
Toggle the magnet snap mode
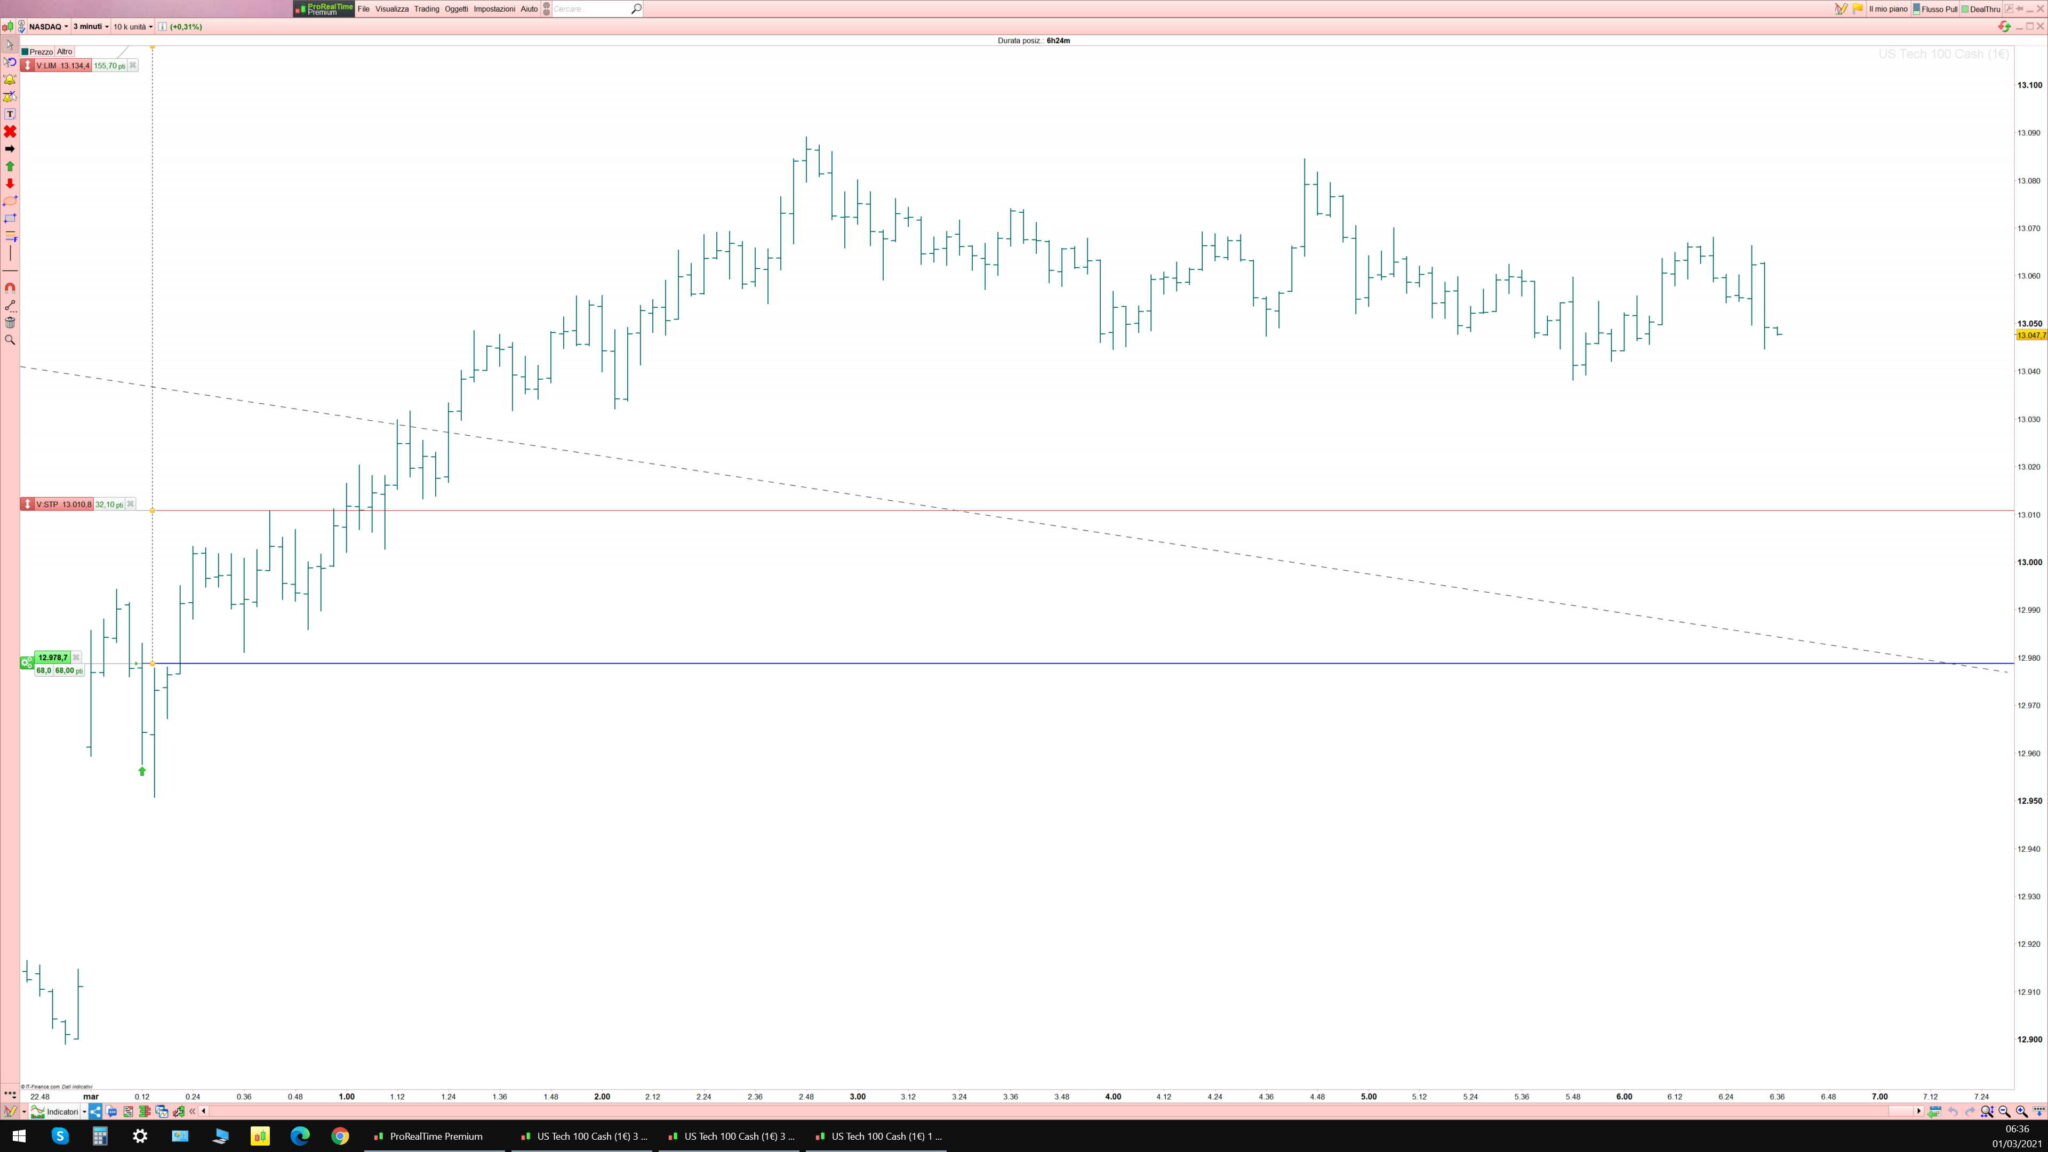point(10,287)
